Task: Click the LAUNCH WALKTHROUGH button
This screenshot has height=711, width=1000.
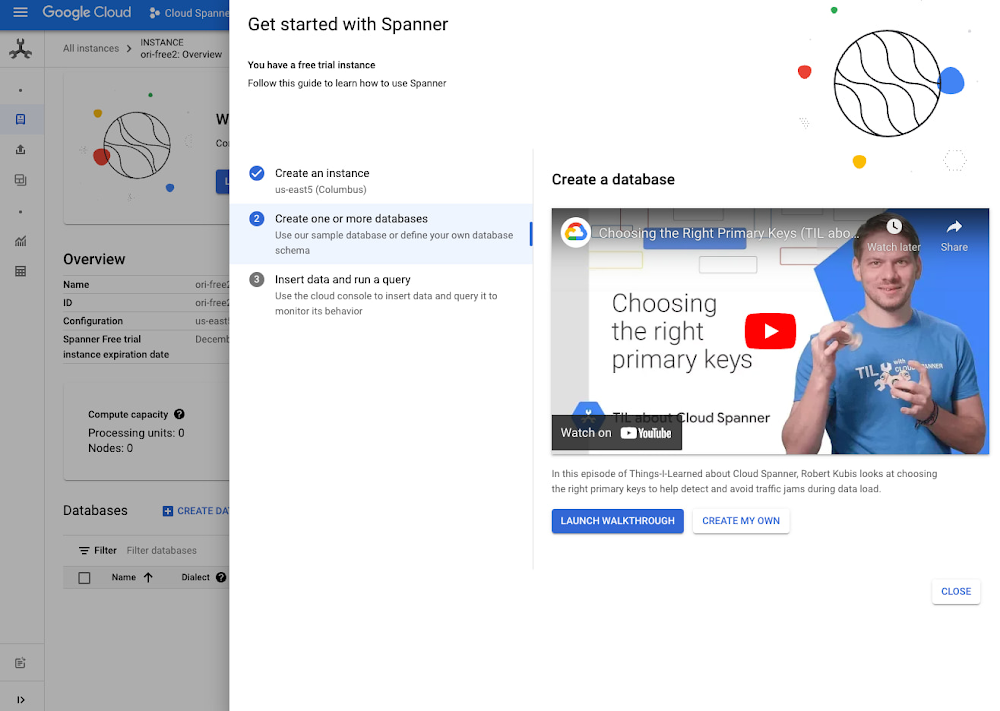Action: click(x=617, y=521)
